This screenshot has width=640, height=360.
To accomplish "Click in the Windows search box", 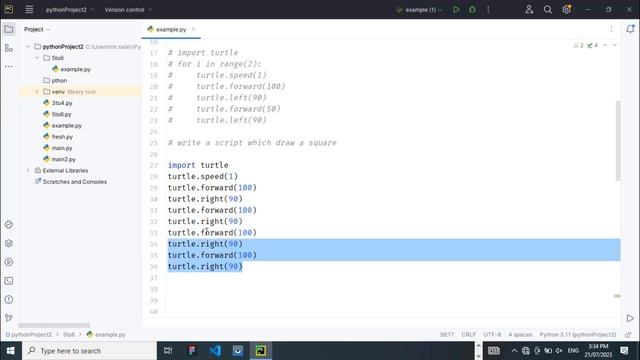I will 89,351.
